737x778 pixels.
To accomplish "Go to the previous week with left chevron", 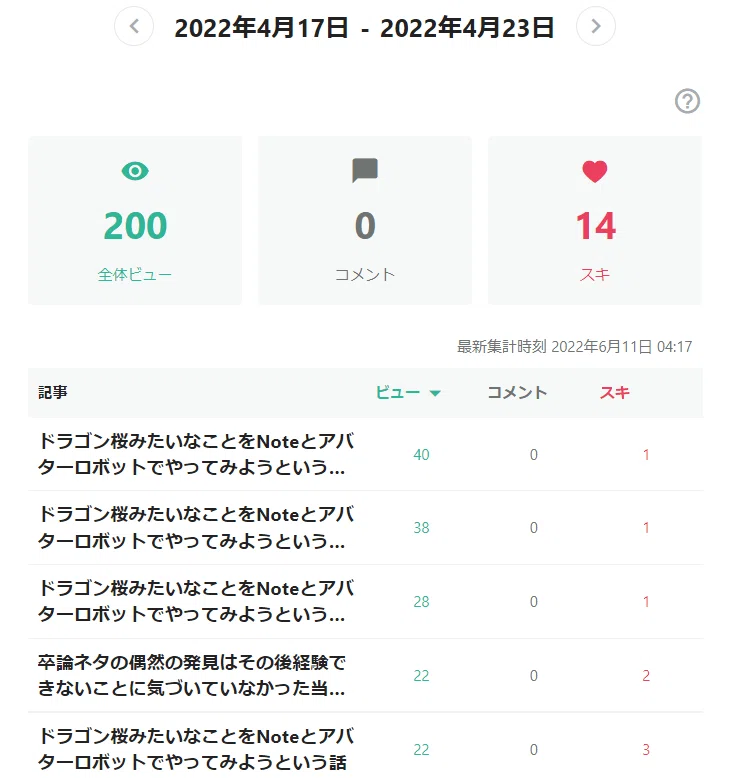I will [134, 26].
